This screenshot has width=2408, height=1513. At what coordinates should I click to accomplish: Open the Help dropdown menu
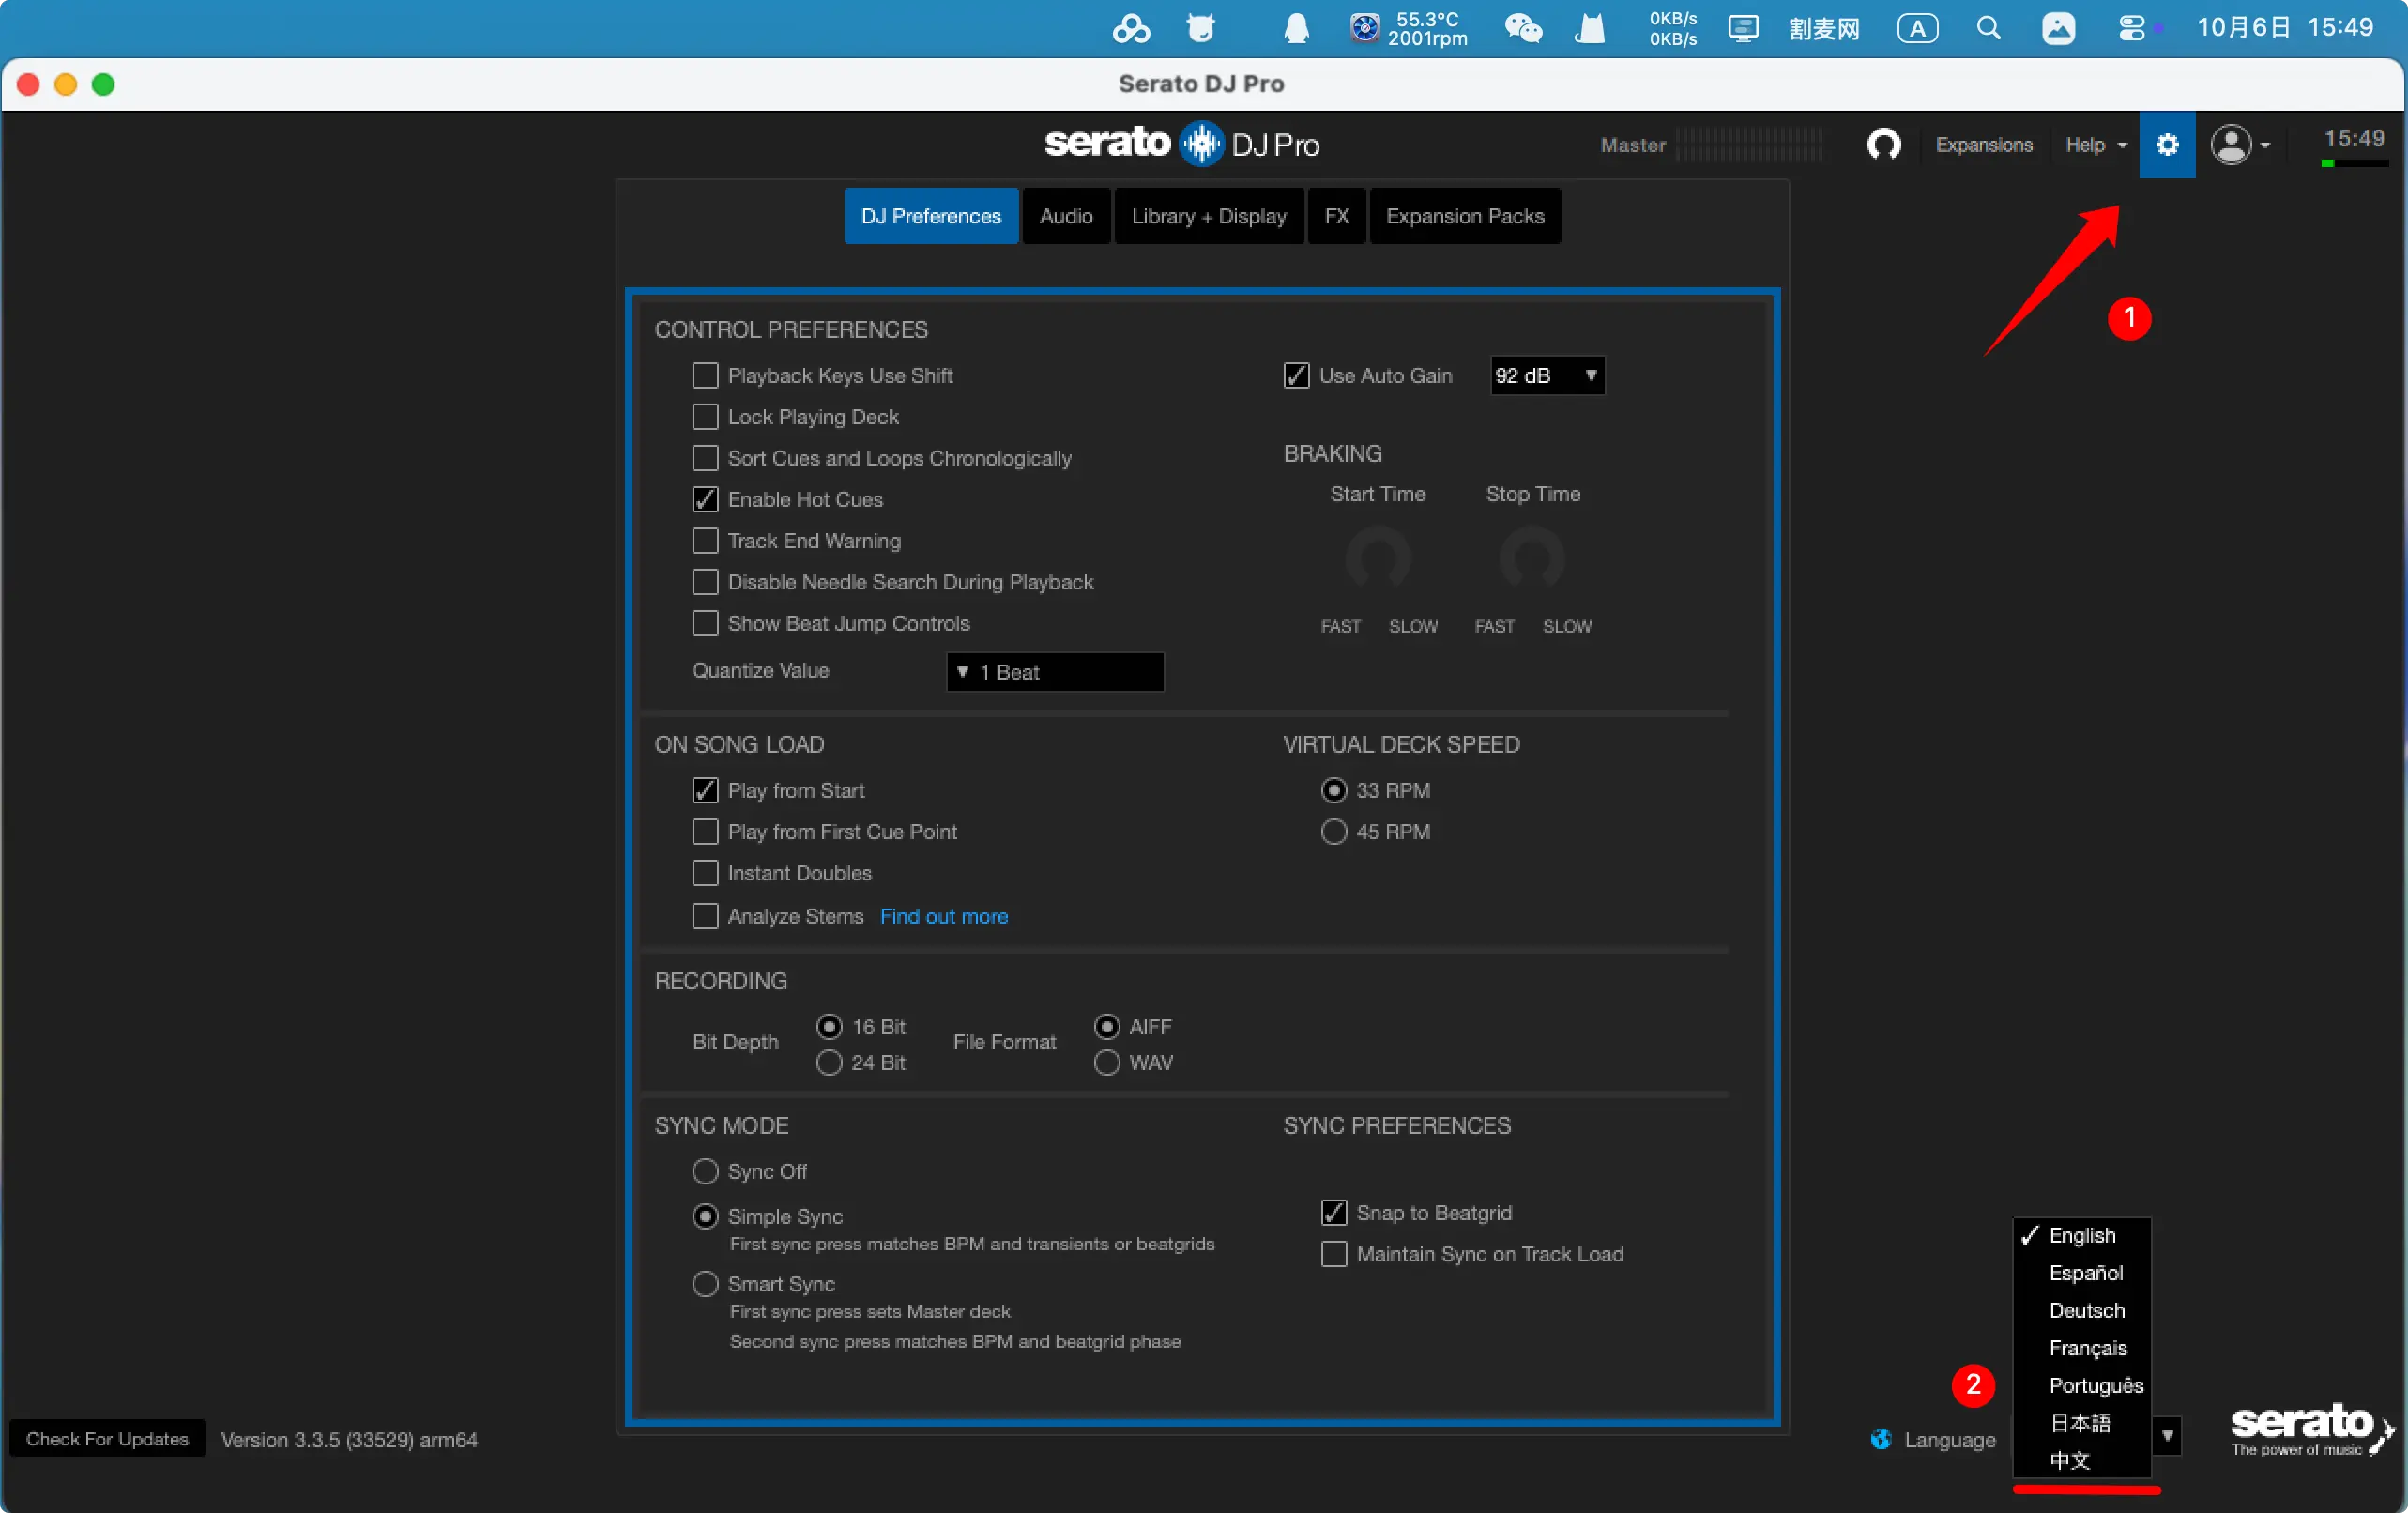pos(2095,145)
